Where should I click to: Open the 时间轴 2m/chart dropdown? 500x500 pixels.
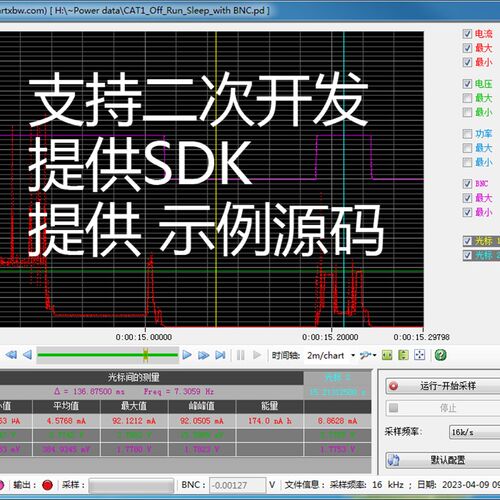tap(331, 356)
